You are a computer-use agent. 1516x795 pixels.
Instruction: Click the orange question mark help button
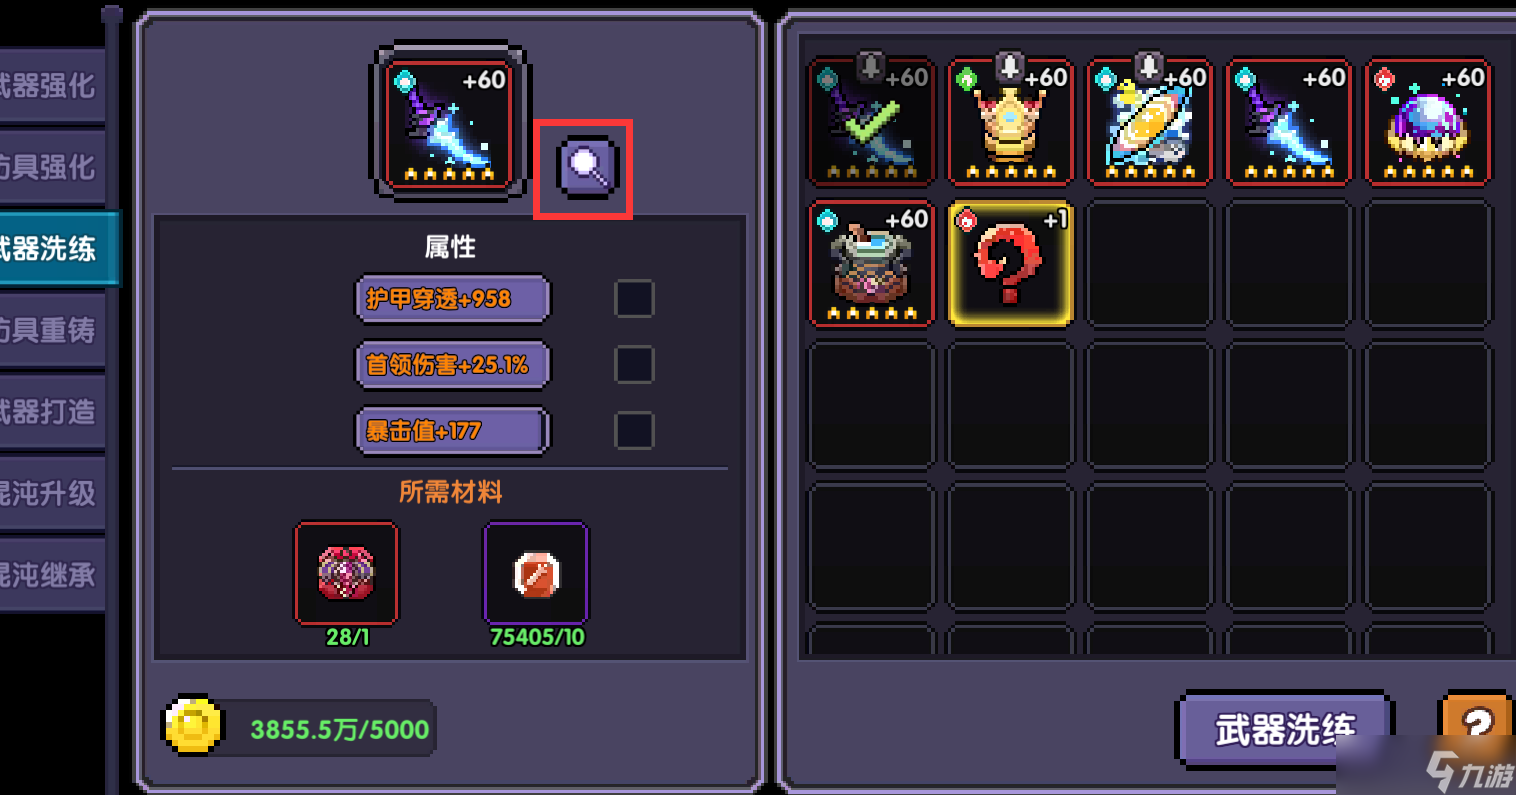[1476, 726]
